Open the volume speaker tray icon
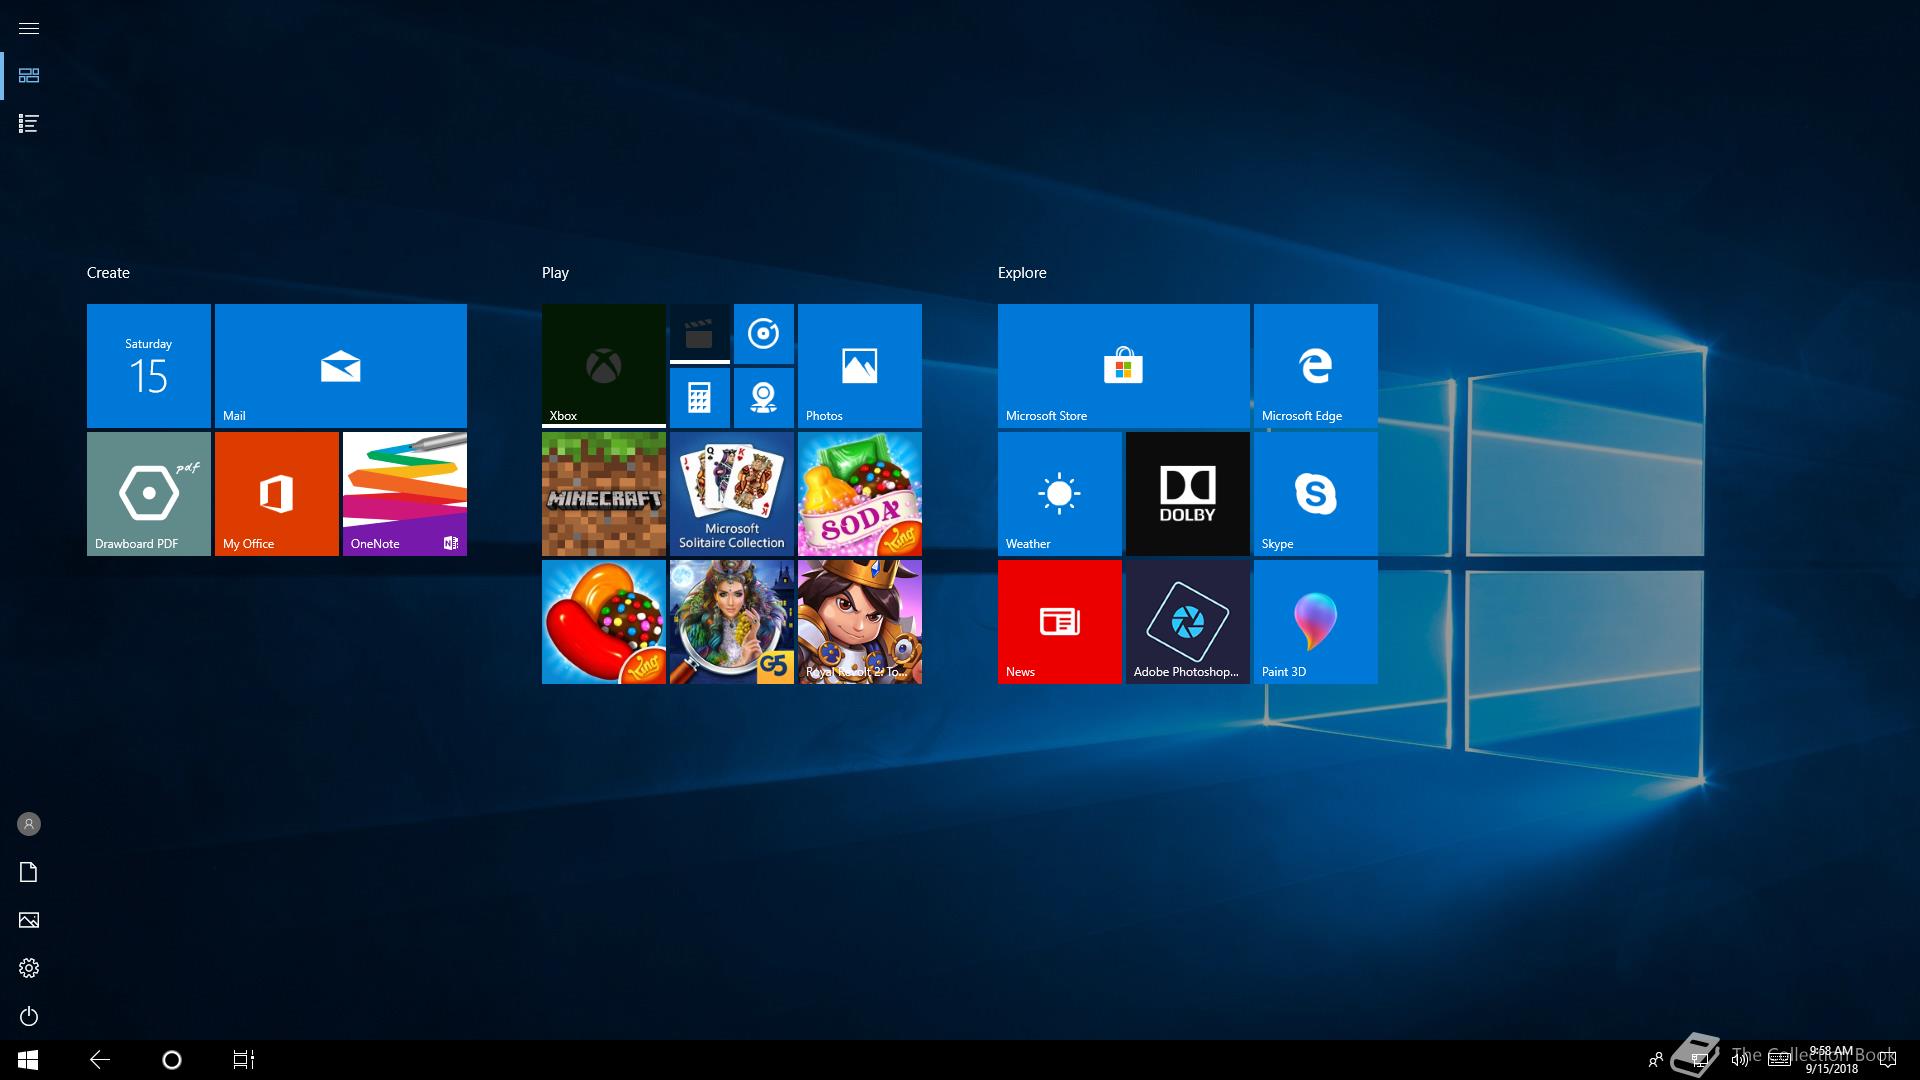The height and width of the screenshot is (1080, 1920). [1739, 1060]
